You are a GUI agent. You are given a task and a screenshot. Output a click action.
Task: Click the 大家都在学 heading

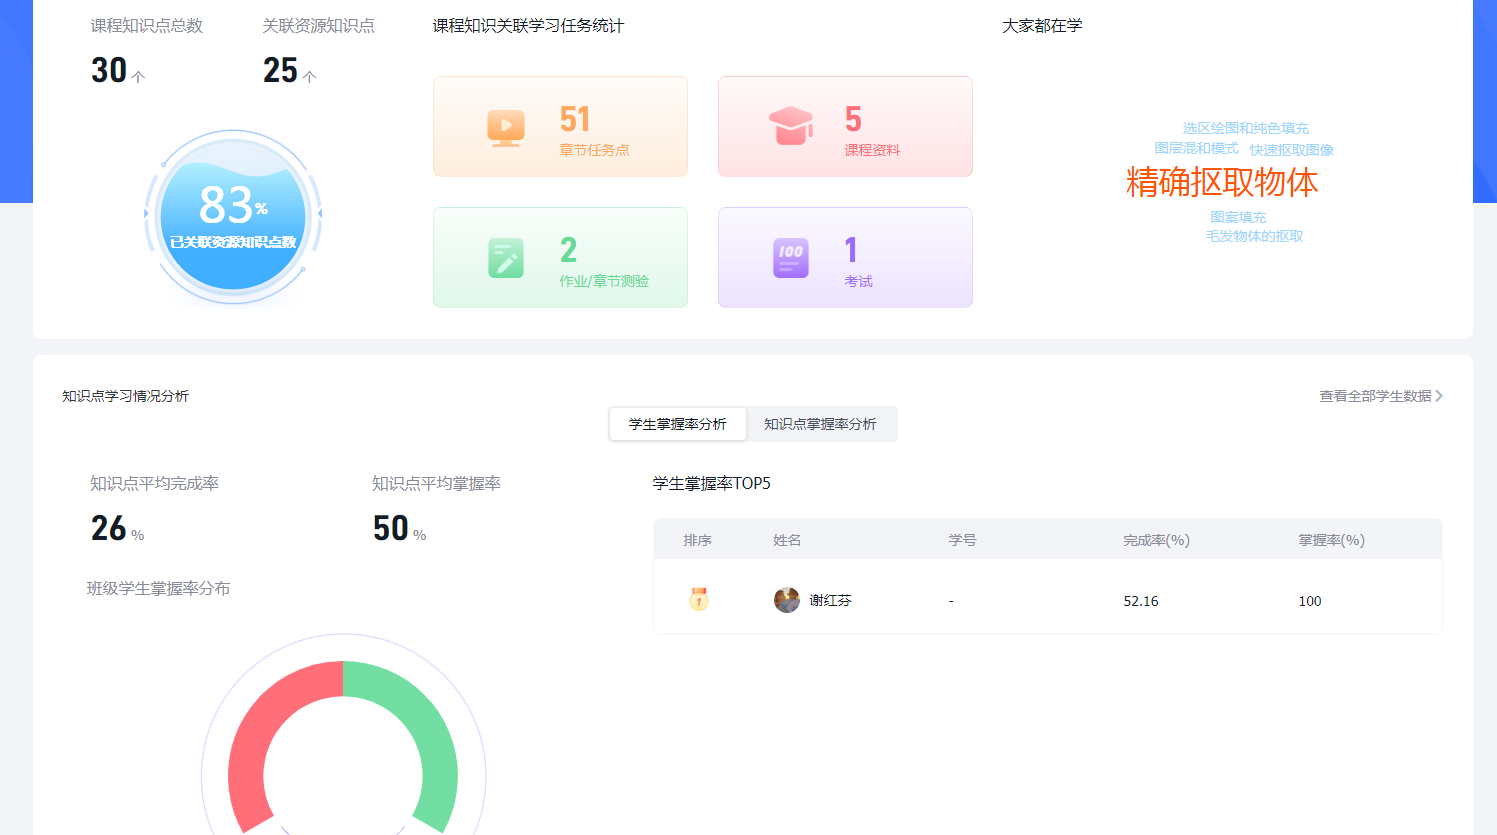click(1043, 25)
